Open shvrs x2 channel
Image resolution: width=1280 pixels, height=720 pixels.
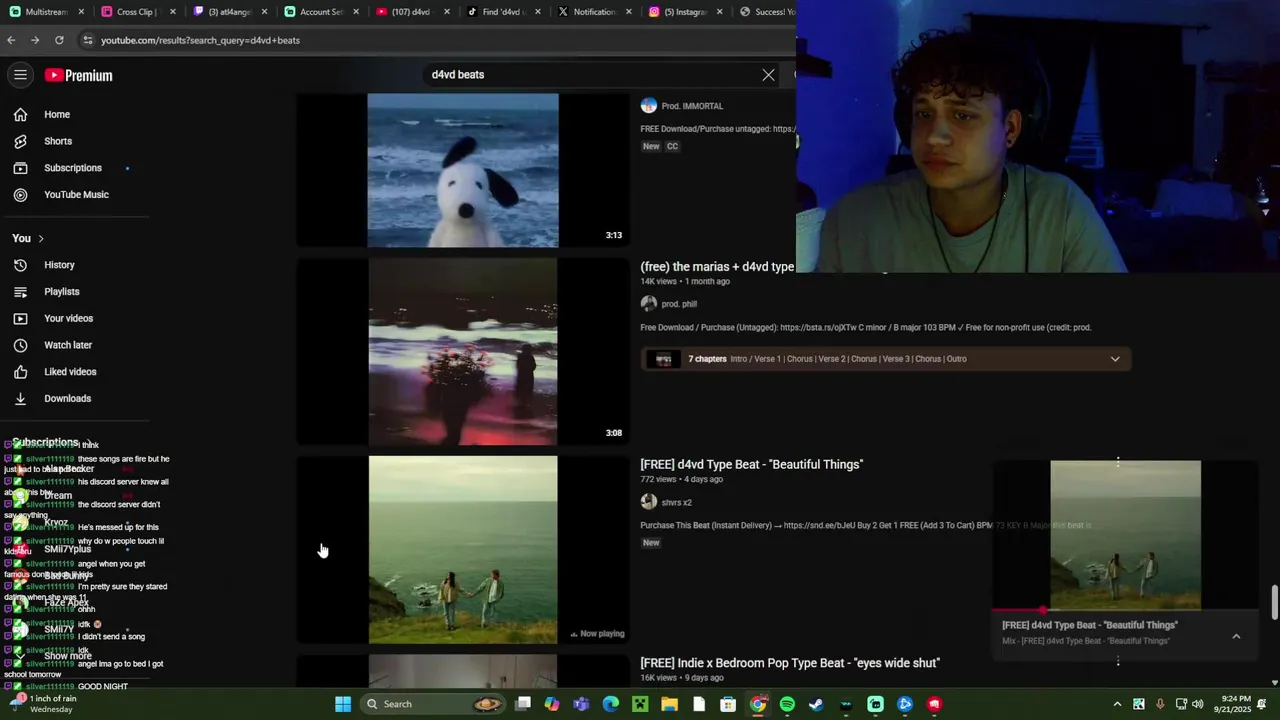pos(676,502)
